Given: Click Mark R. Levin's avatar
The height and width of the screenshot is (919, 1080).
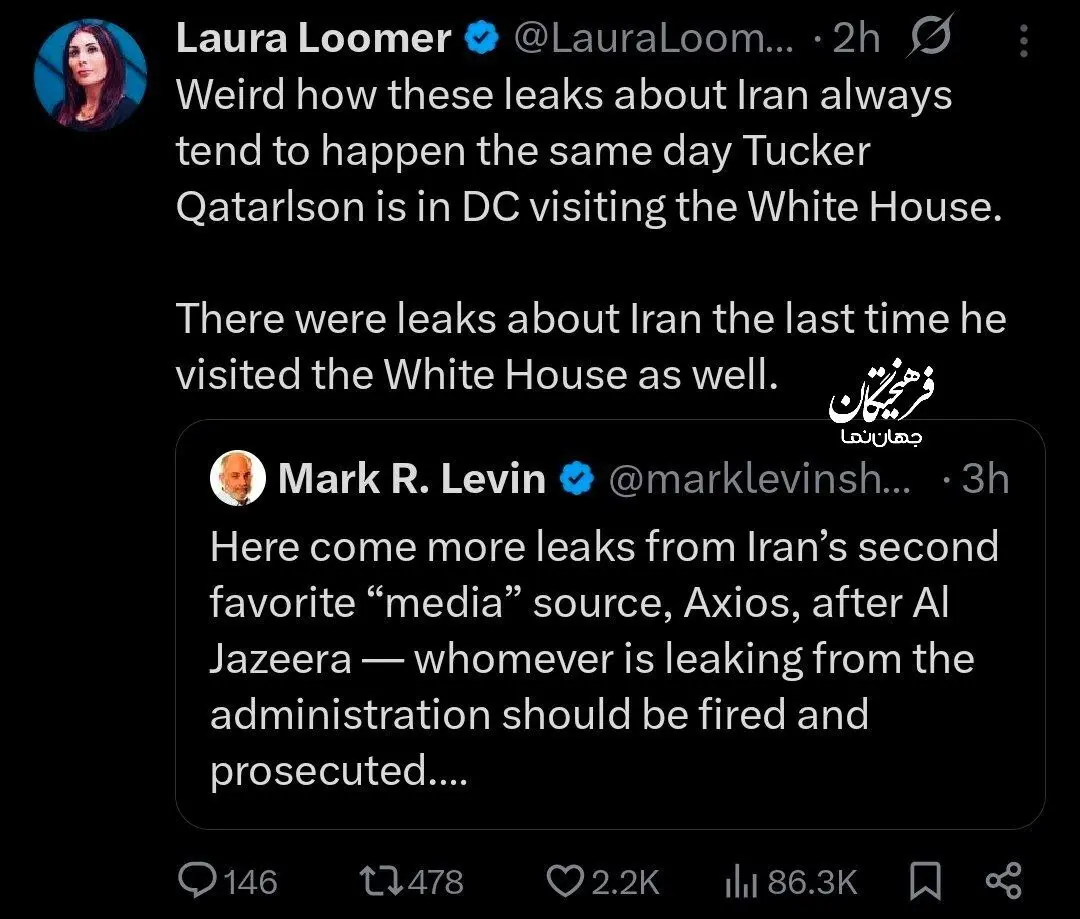Looking at the screenshot, I should pos(238,478).
